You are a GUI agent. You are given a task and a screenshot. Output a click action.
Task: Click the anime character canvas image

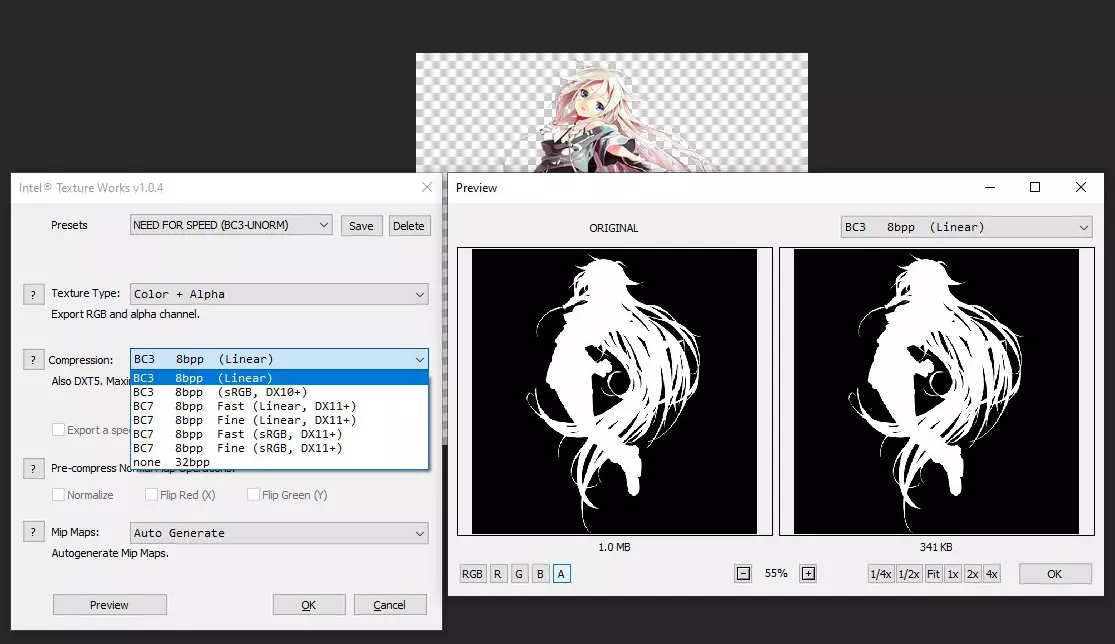click(x=612, y=112)
